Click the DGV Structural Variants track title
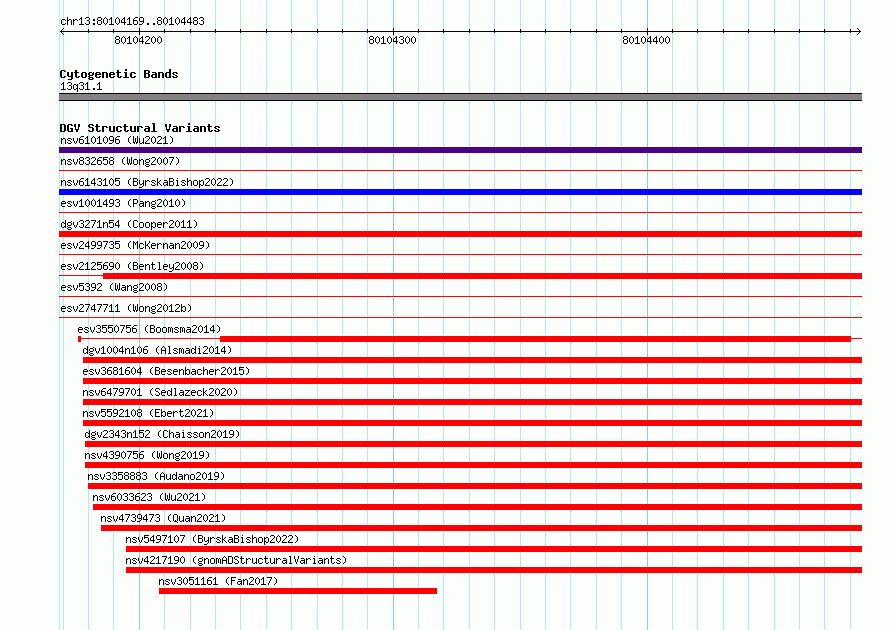The width and height of the screenshot is (890, 630). [140, 128]
